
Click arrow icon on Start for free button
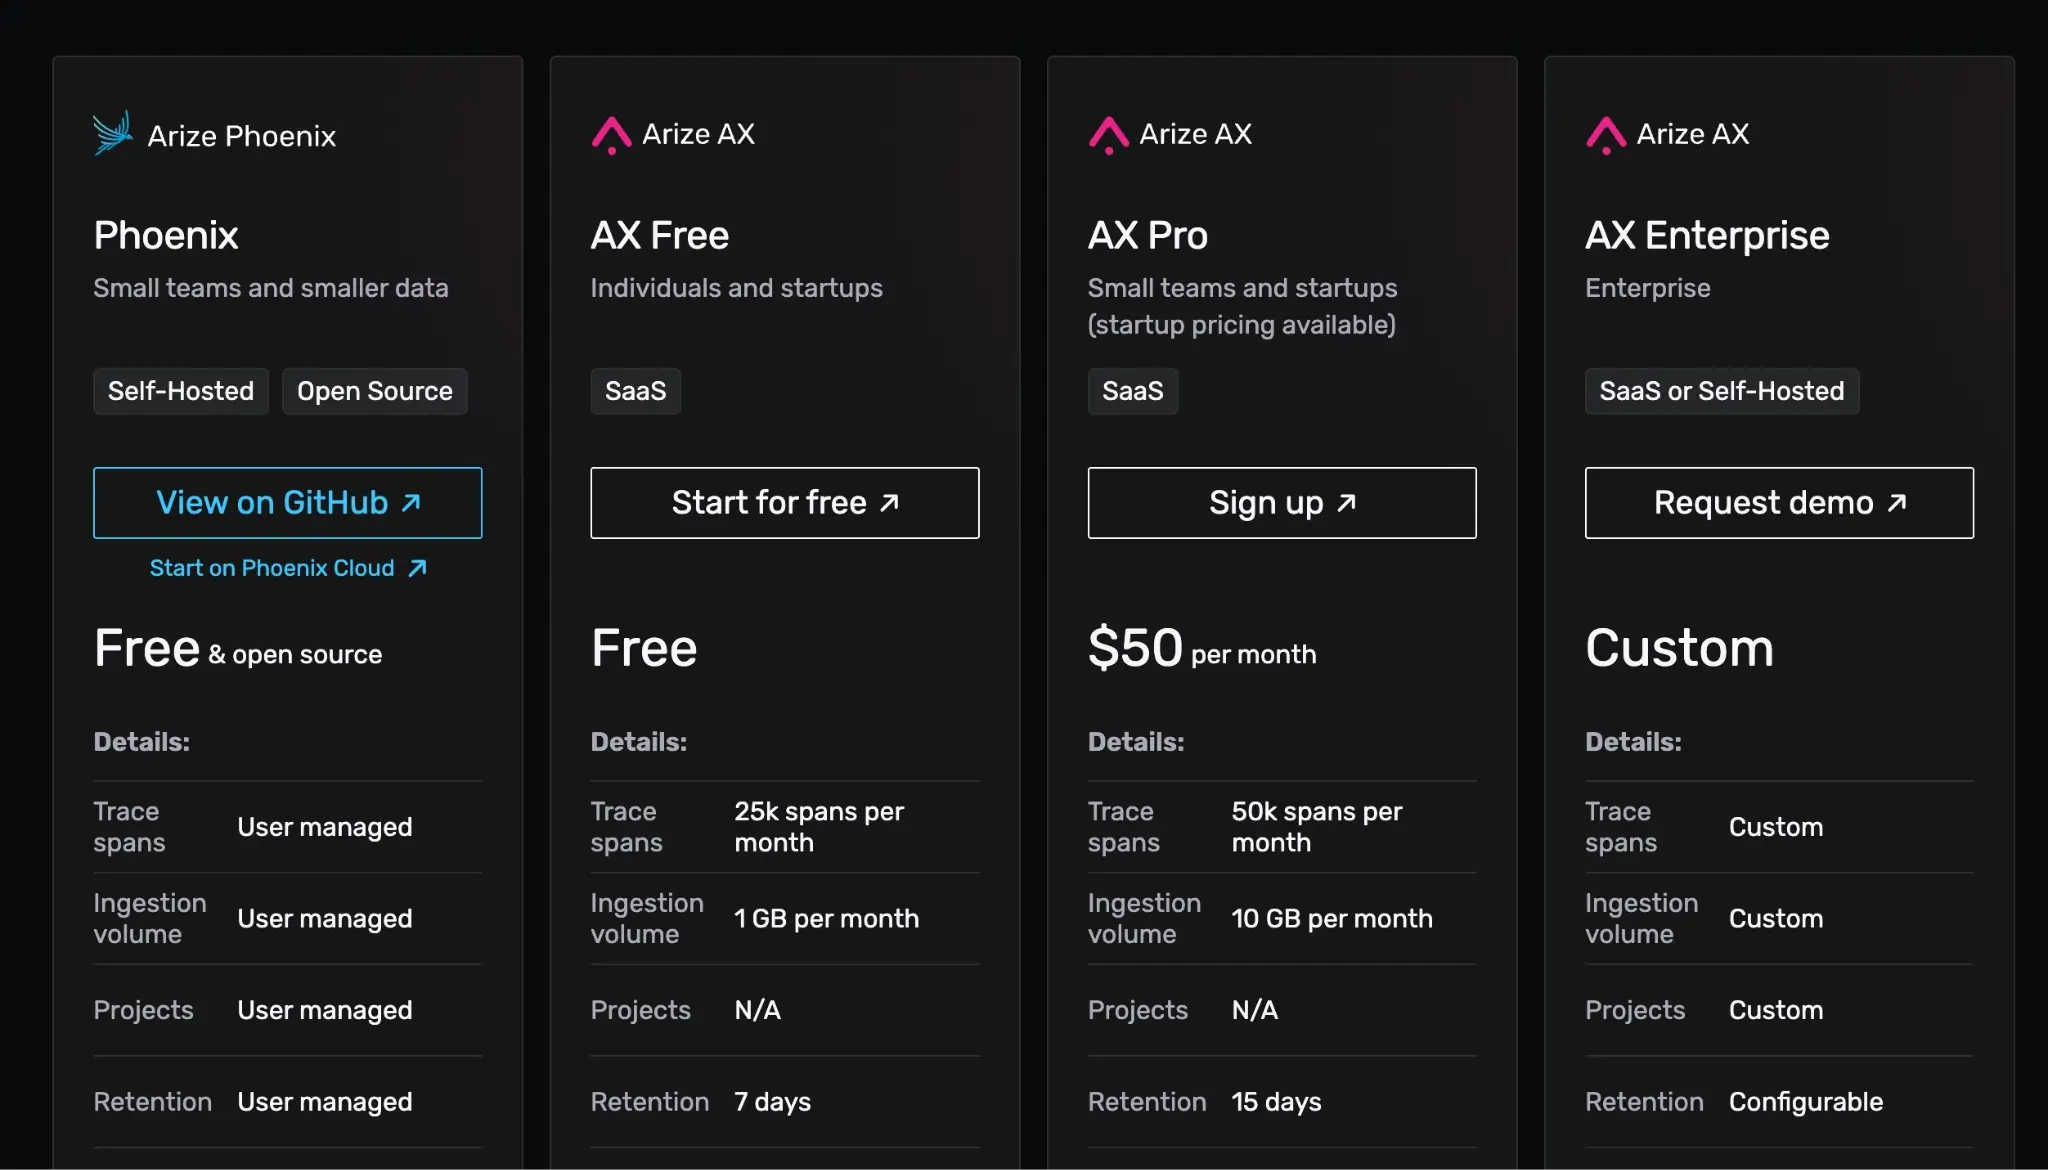(x=889, y=503)
